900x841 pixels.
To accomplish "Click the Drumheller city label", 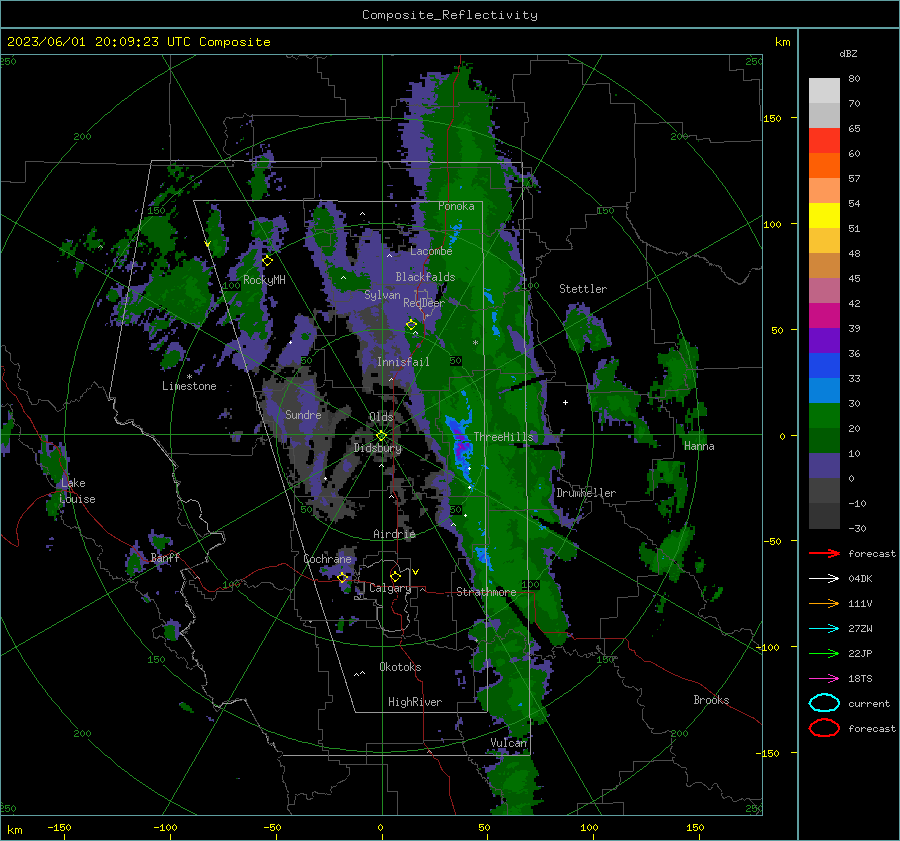I will coord(586,493).
